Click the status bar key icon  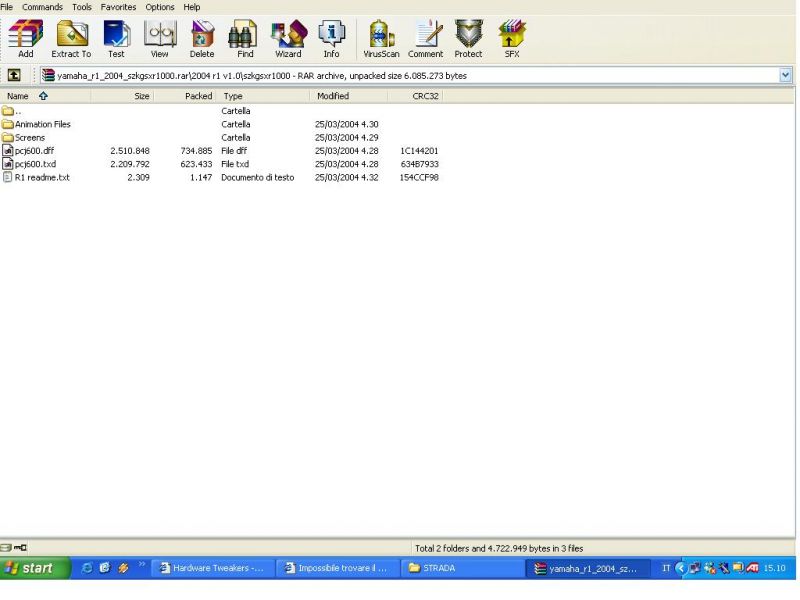[x=20, y=548]
